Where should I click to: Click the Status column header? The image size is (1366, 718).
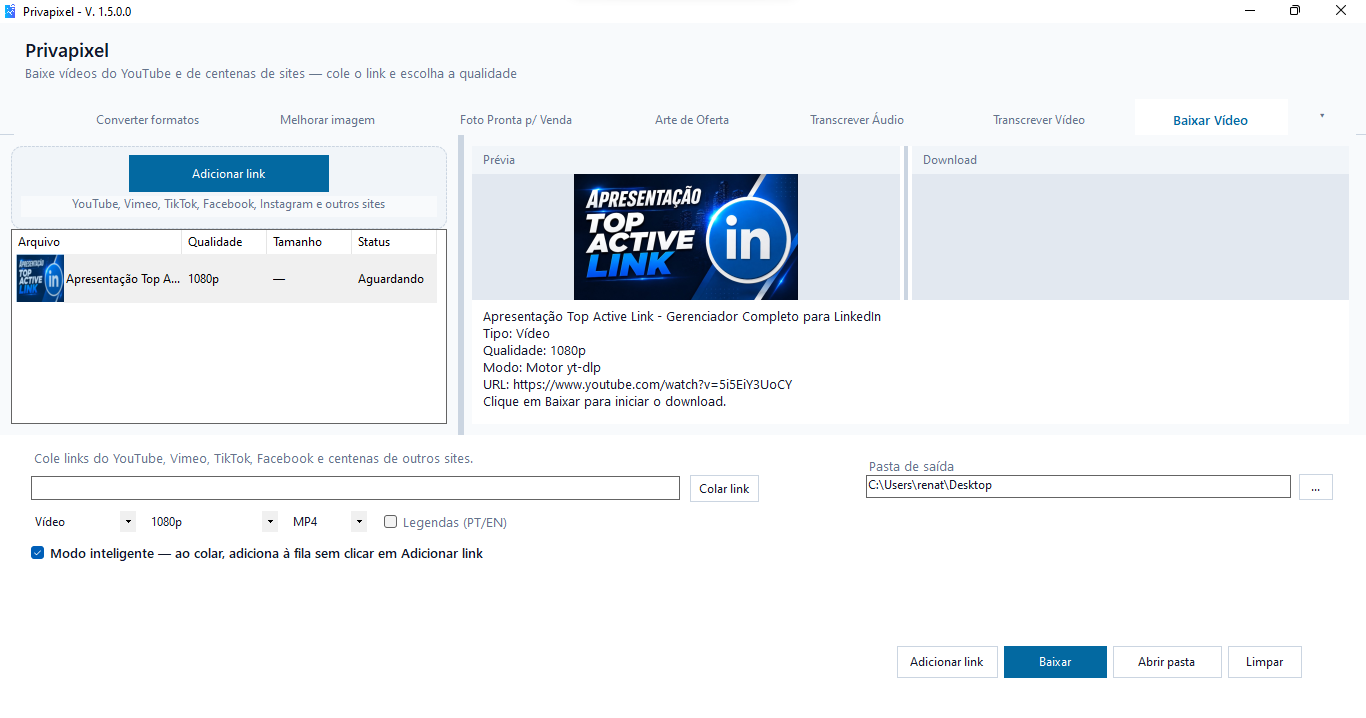(x=394, y=242)
